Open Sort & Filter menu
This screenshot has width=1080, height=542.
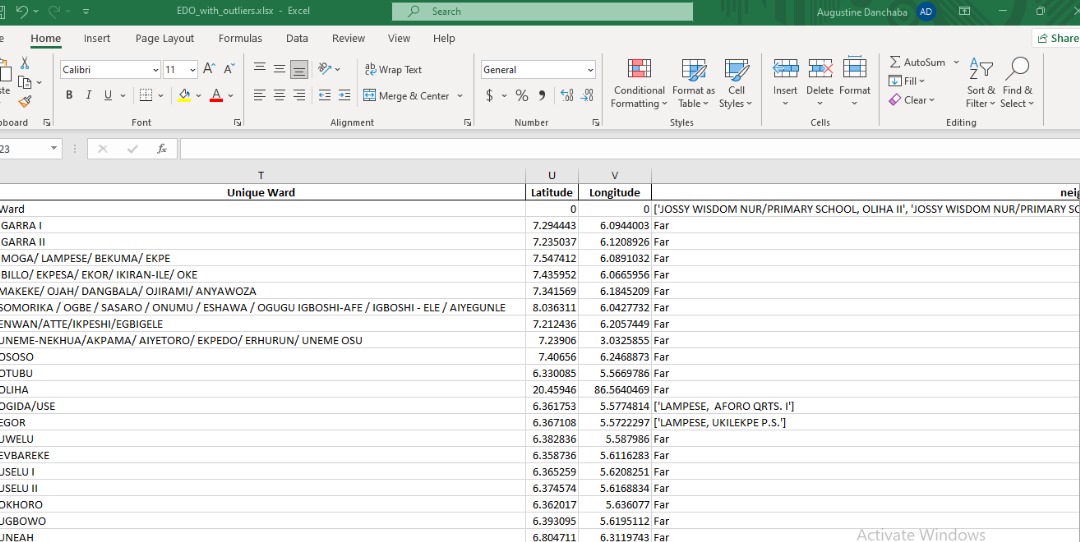[x=981, y=83]
